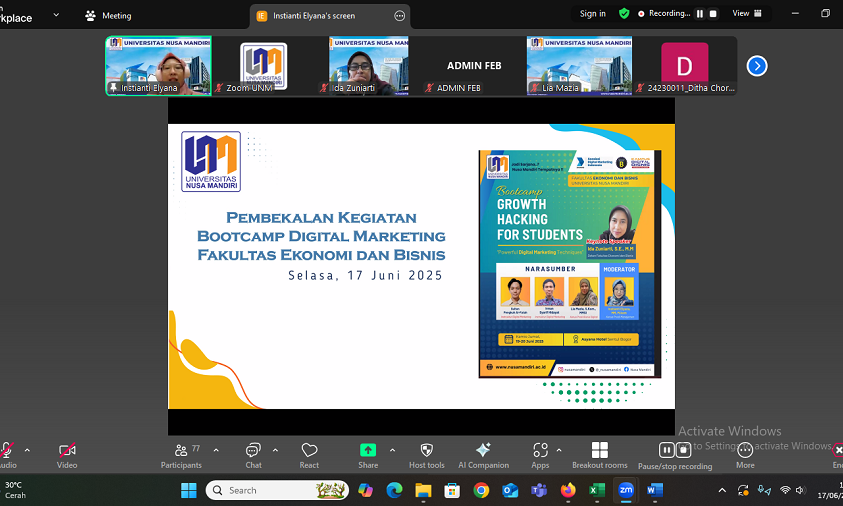
Task: Expand the Chat options caret
Action: 275,450
